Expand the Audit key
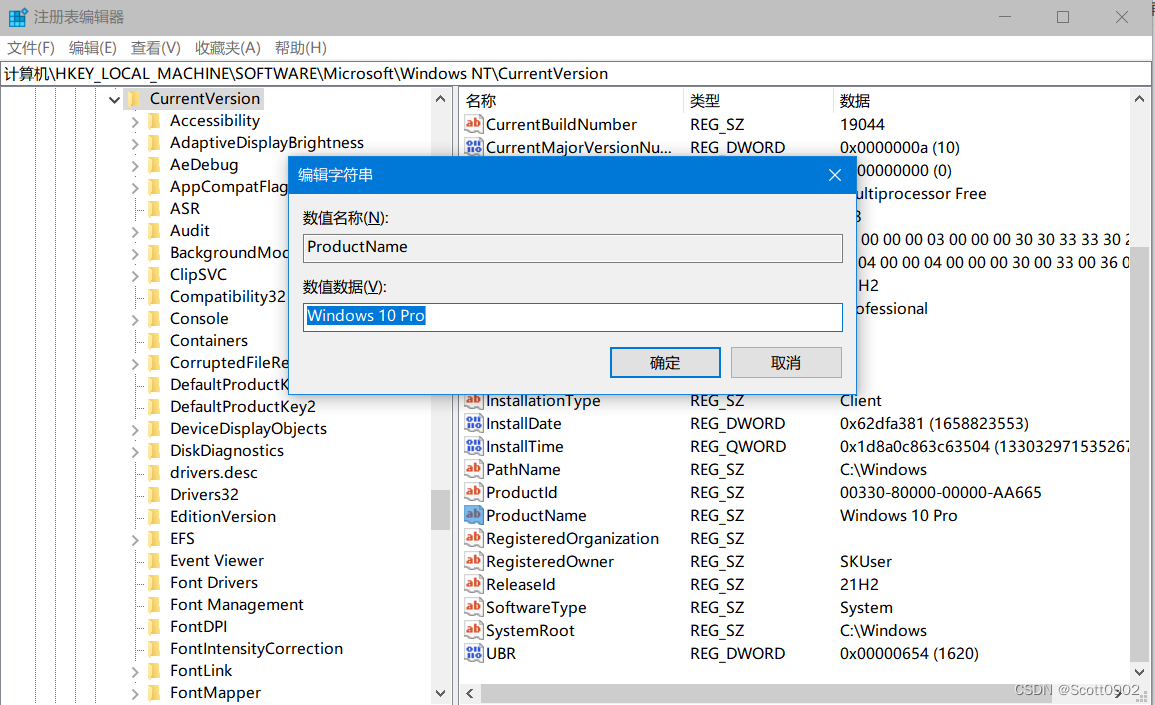This screenshot has width=1155, height=705. tap(135, 231)
